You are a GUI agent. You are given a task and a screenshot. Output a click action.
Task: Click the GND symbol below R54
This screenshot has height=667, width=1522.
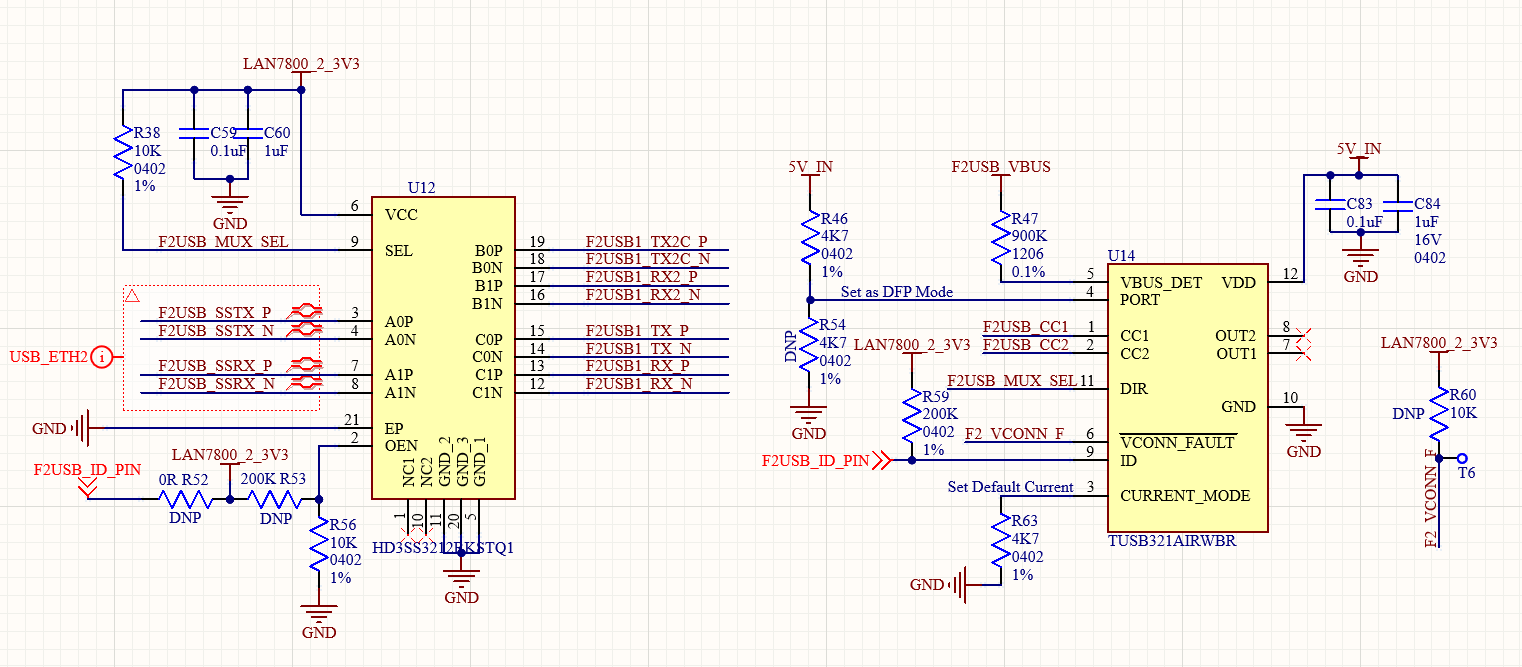(x=809, y=423)
